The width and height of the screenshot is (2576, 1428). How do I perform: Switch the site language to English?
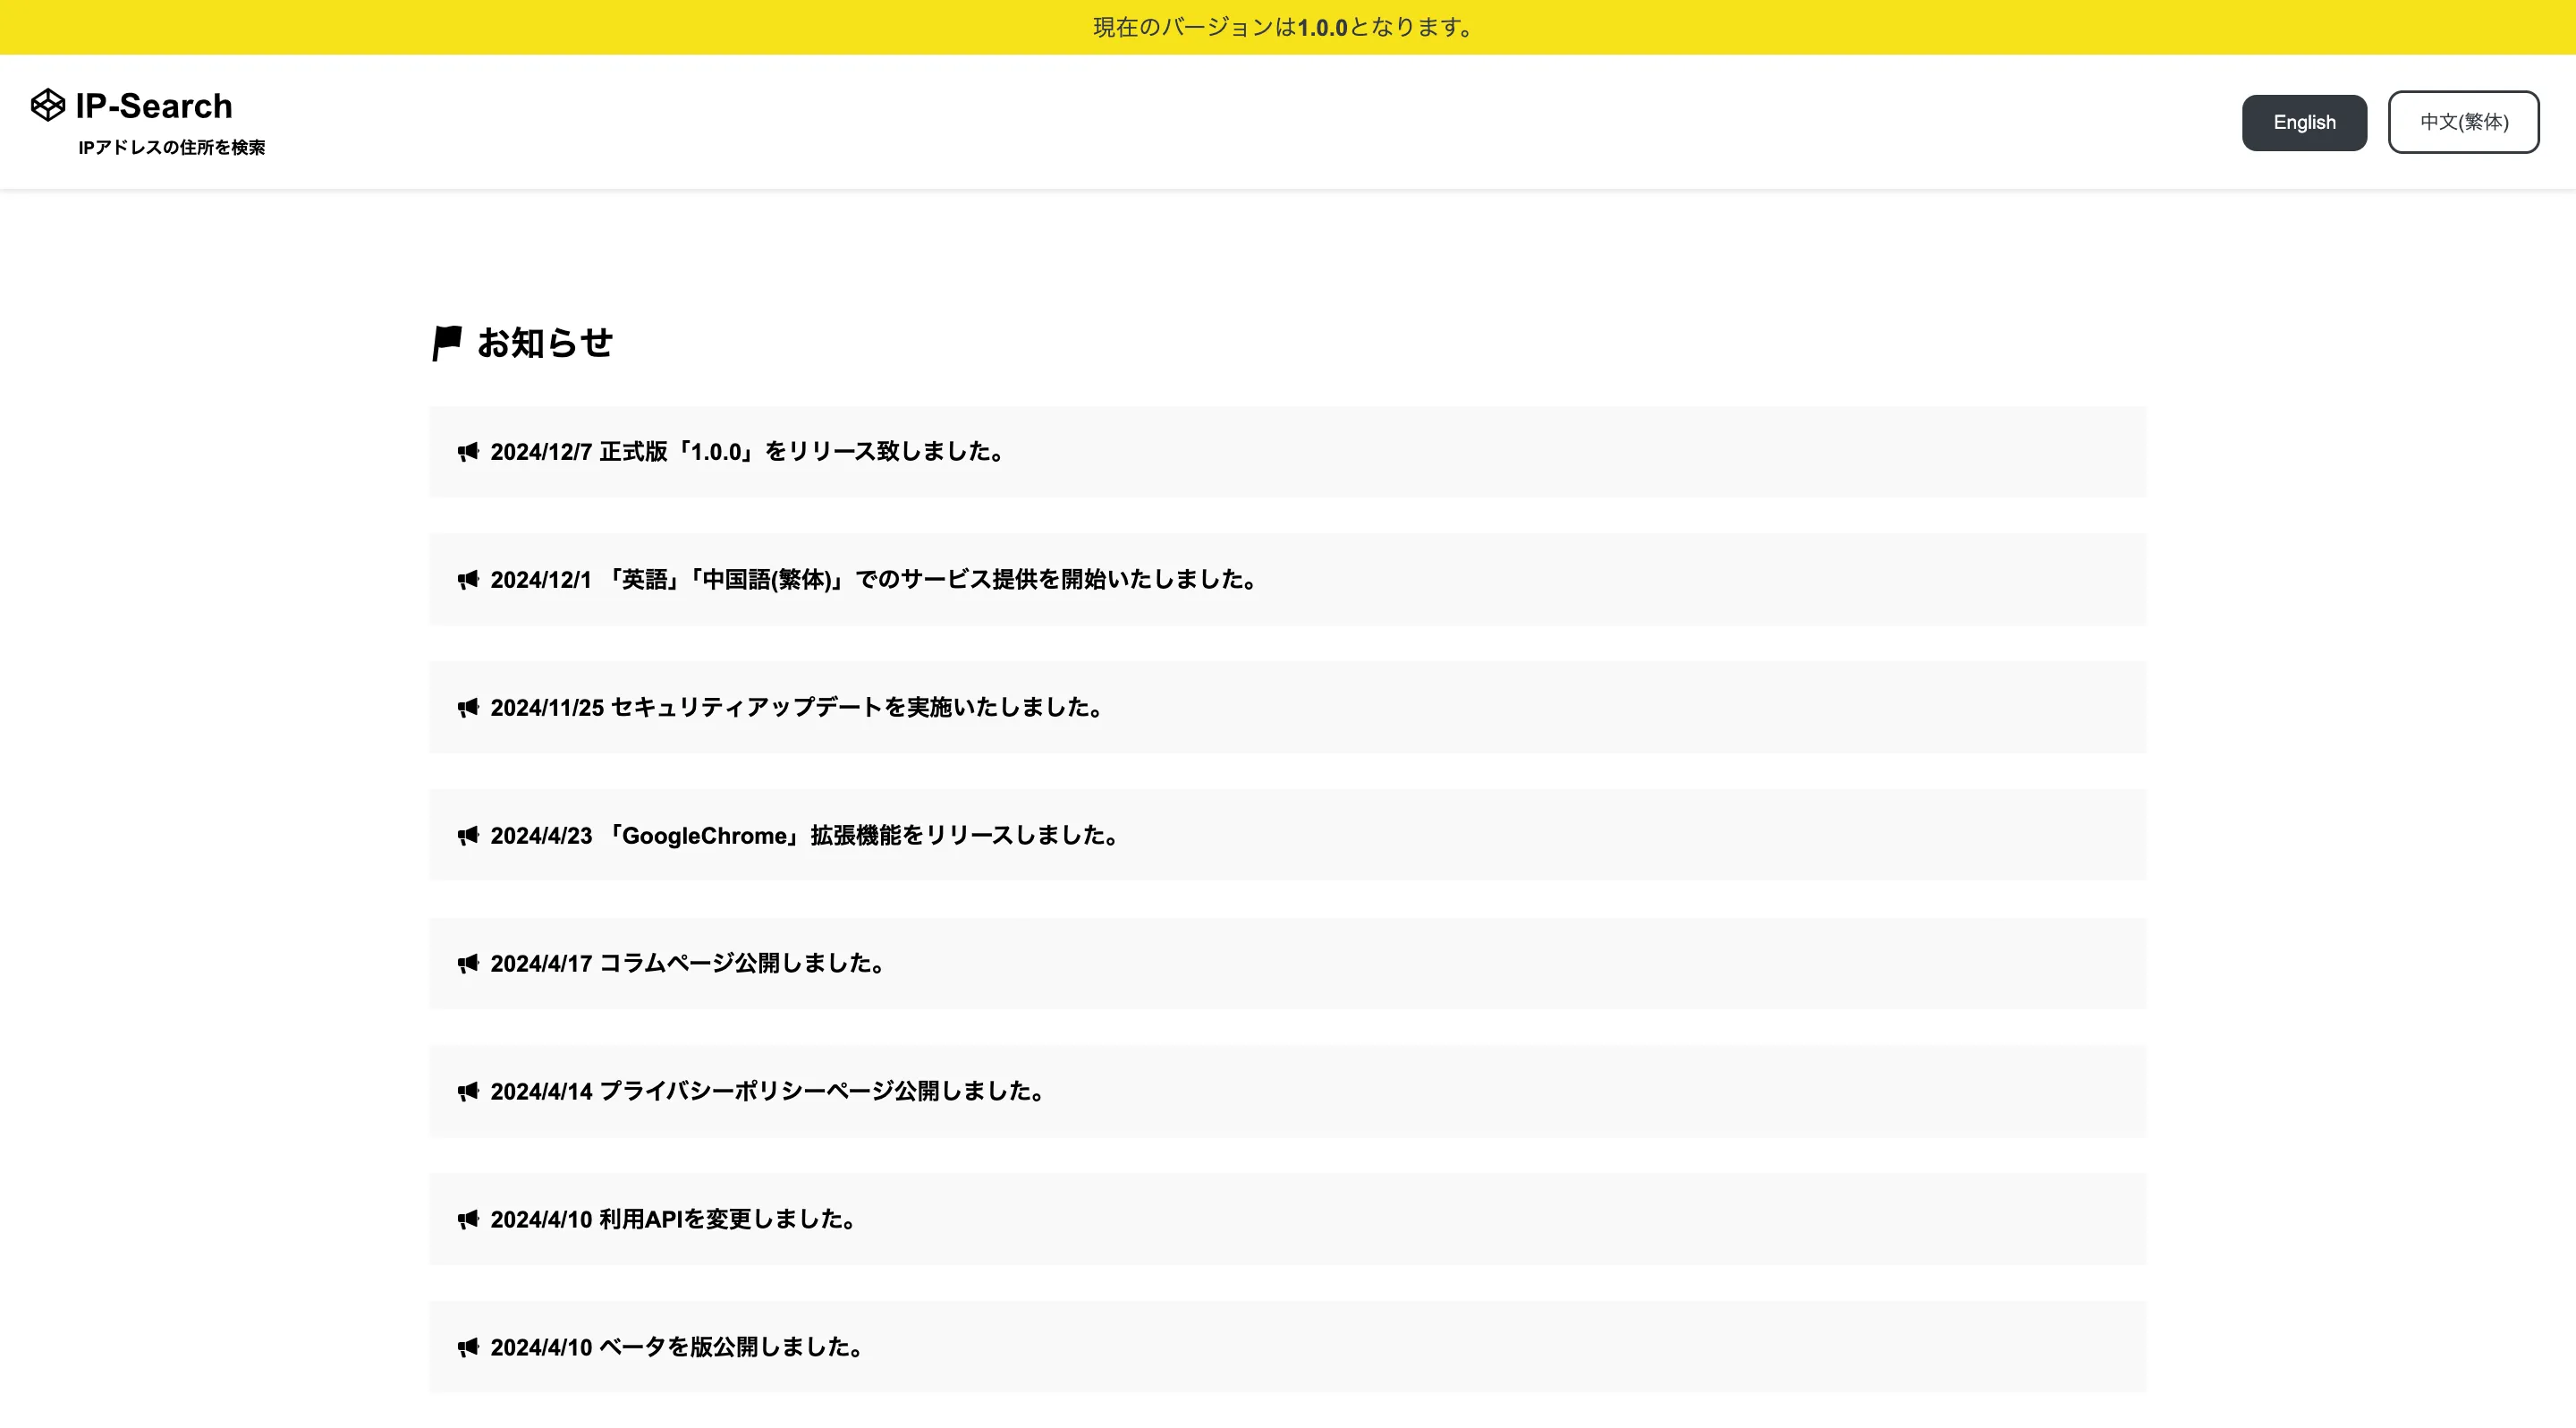coord(2304,121)
